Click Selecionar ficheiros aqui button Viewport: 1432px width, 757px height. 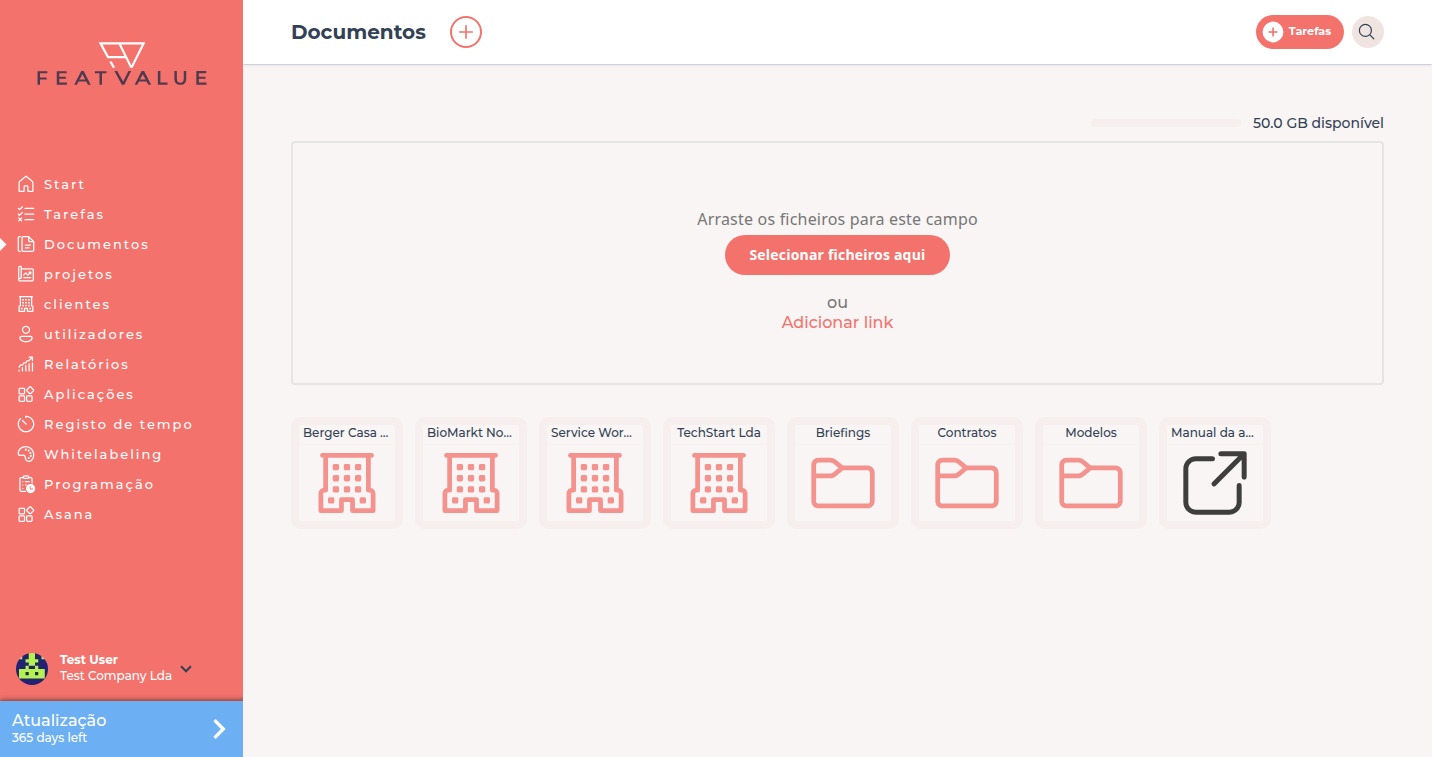[837, 255]
